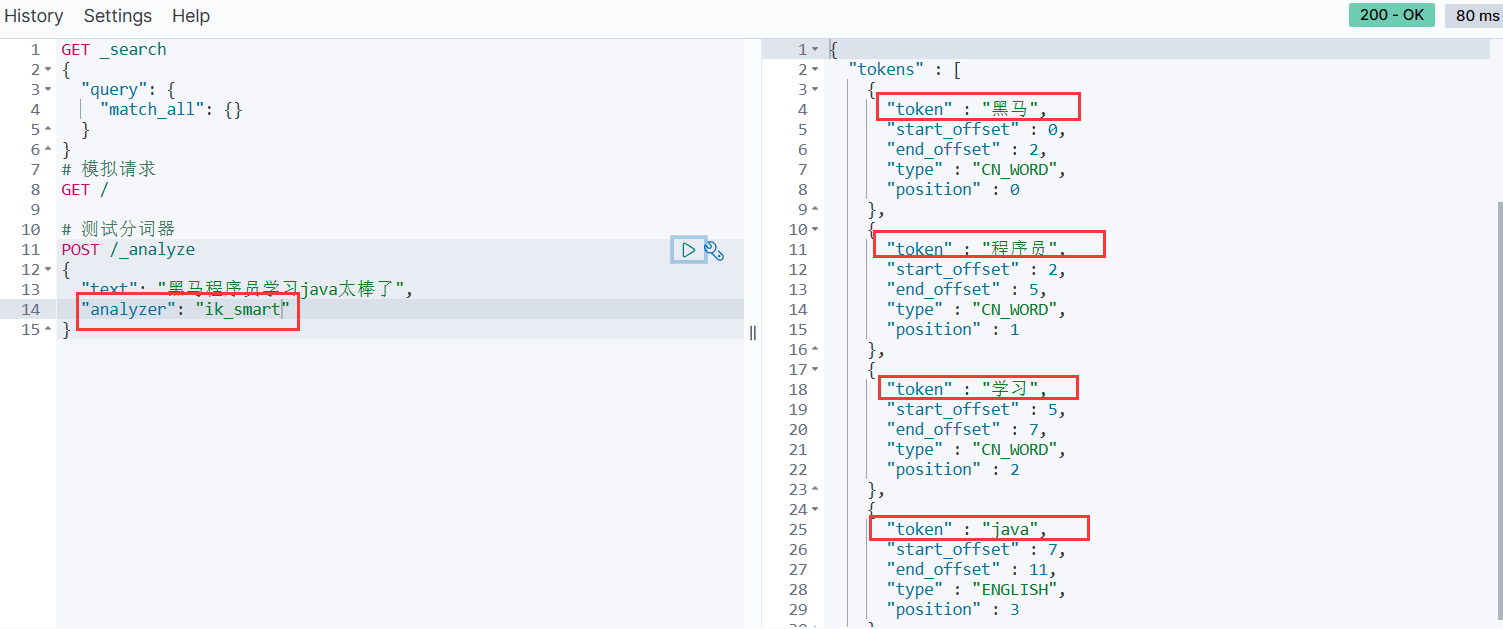This screenshot has width=1503, height=629.
Task: Click the "position" : 0 output line
Action: pyautogui.click(x=952, y=190)
